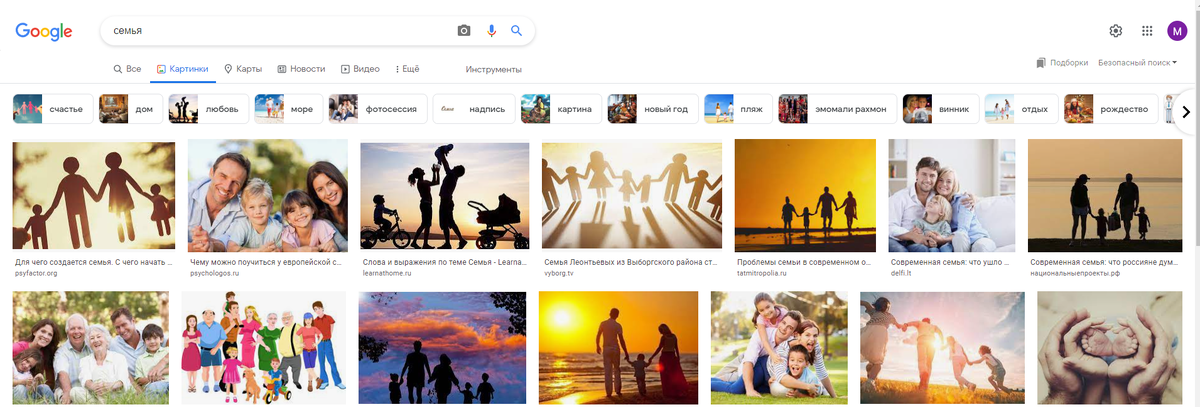This screenshot has height=407, width=1200.
Task: Select the винник suggestion chip
Action: click(x=941, y=108)
